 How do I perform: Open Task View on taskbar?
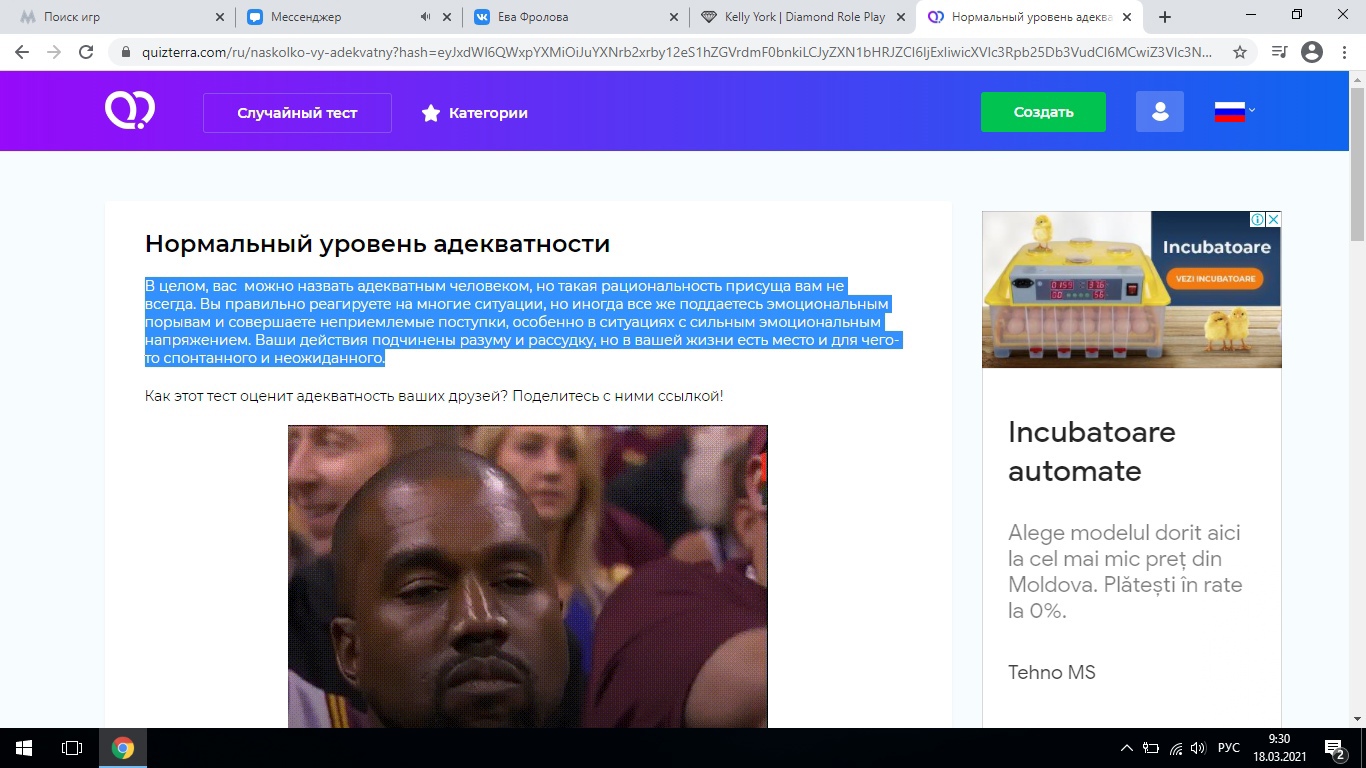(72, 748)
